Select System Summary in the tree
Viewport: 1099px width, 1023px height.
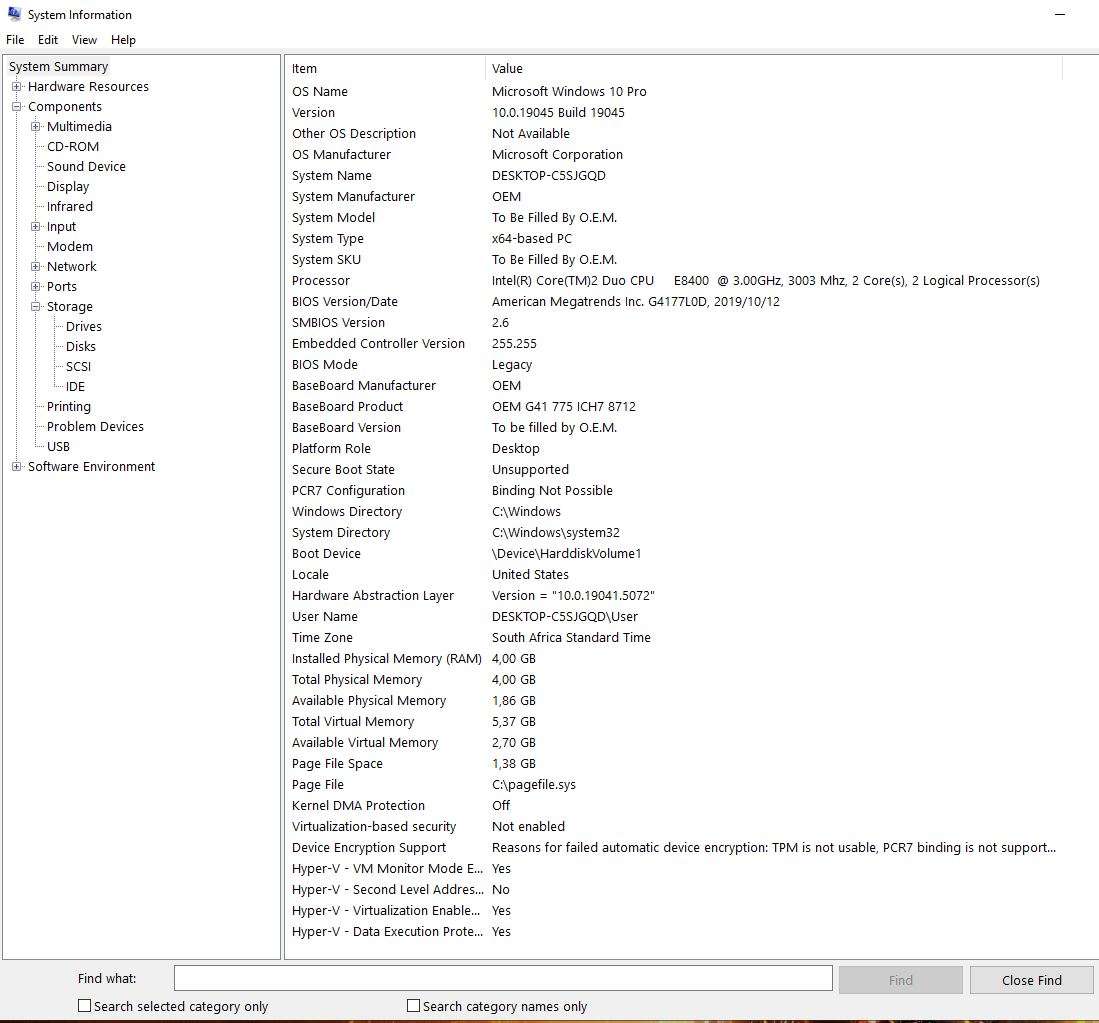pyautogui.click(x=58, y=66)
